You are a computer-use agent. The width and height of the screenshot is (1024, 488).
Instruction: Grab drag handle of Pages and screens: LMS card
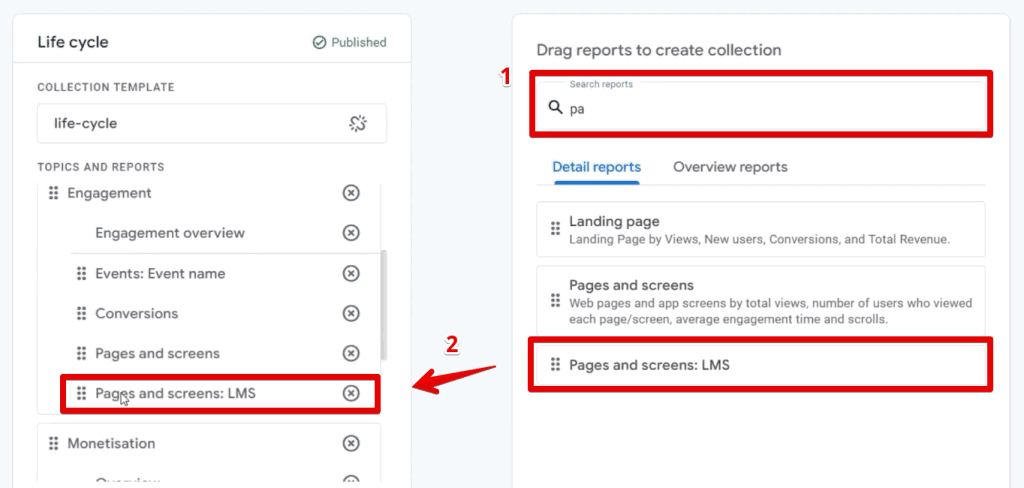pyautogui.click(x=555, y=365)
